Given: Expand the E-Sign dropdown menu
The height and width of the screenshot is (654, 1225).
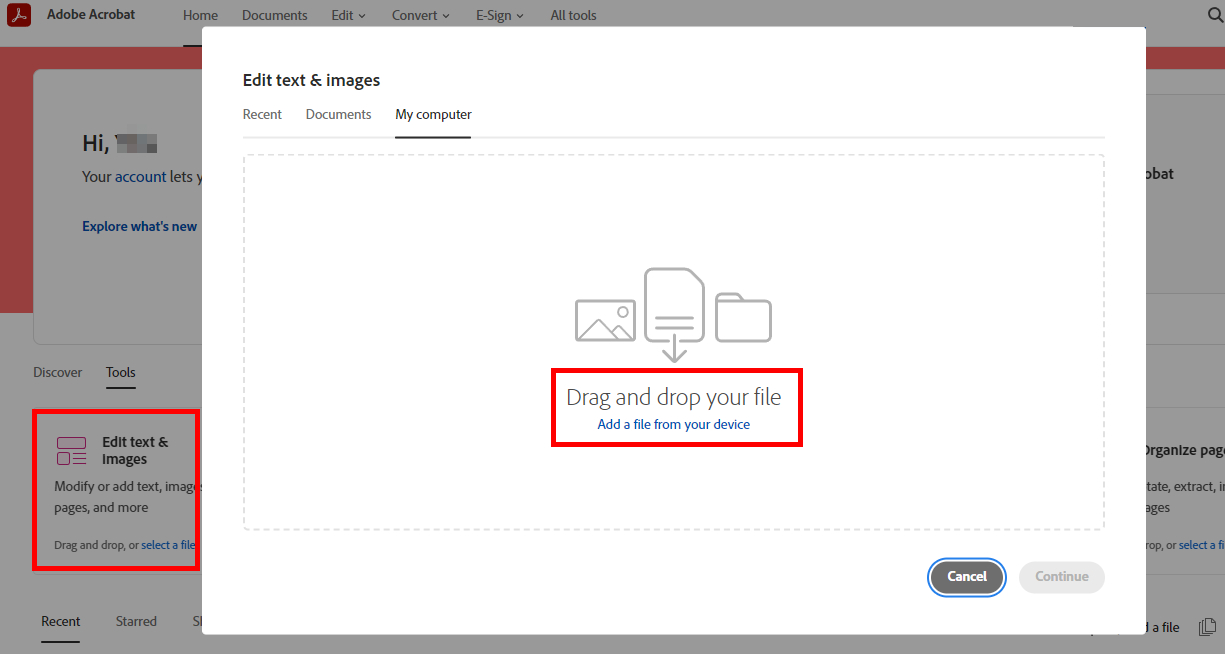Looking at the screenshot, I should click(x=500, y=16).
